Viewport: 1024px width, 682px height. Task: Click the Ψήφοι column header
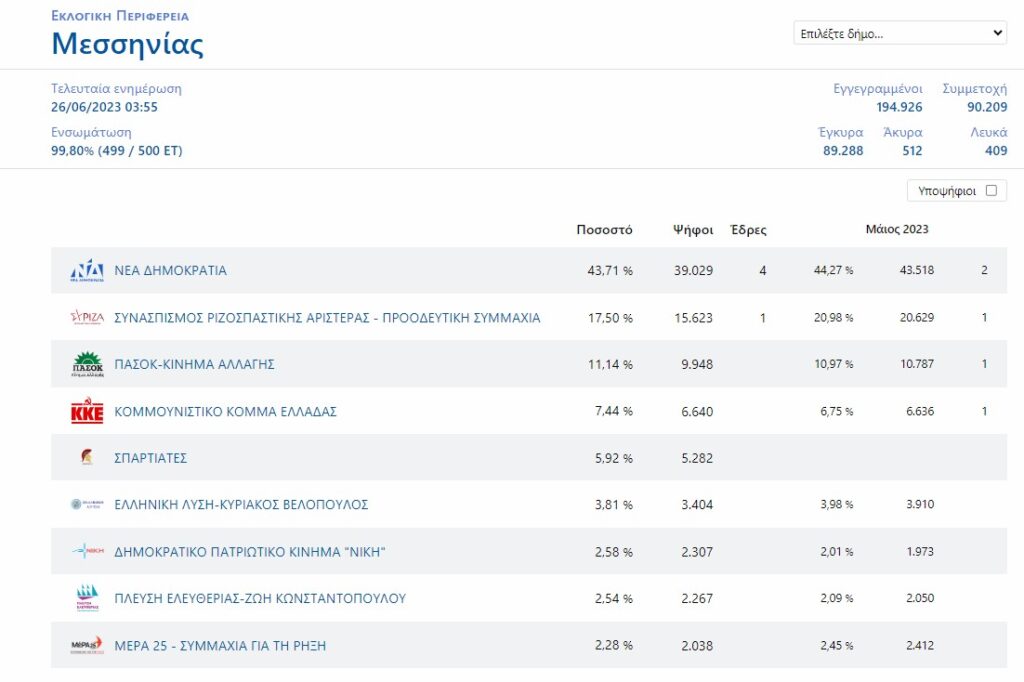point(693,230)
